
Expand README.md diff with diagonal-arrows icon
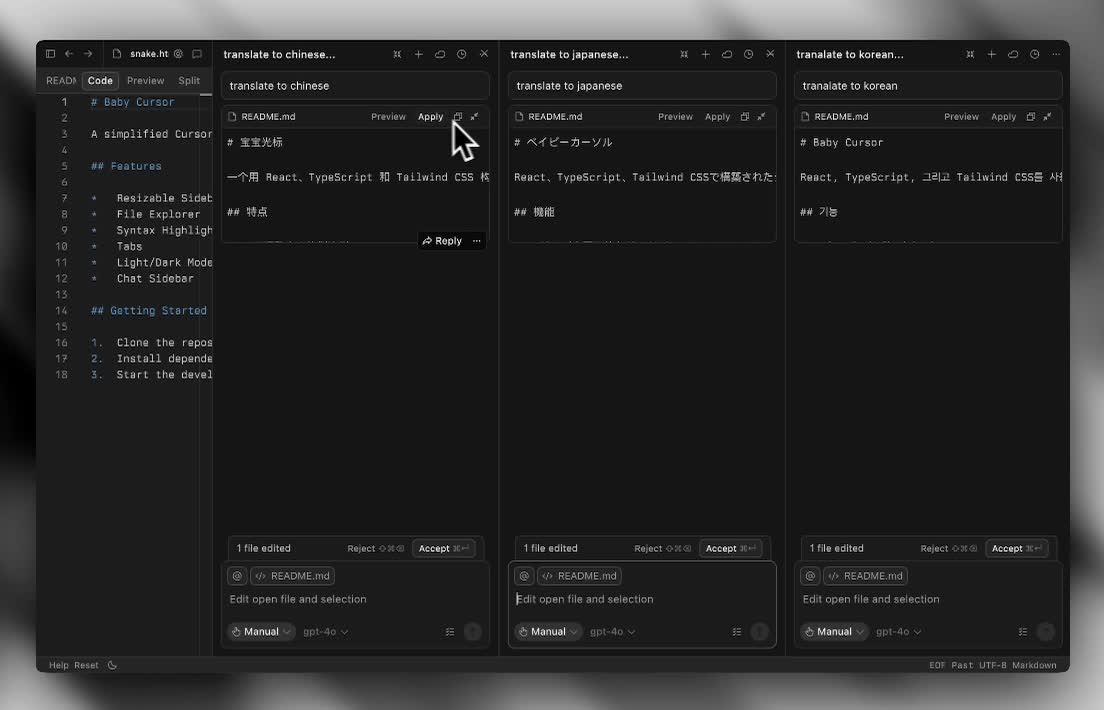474,116
